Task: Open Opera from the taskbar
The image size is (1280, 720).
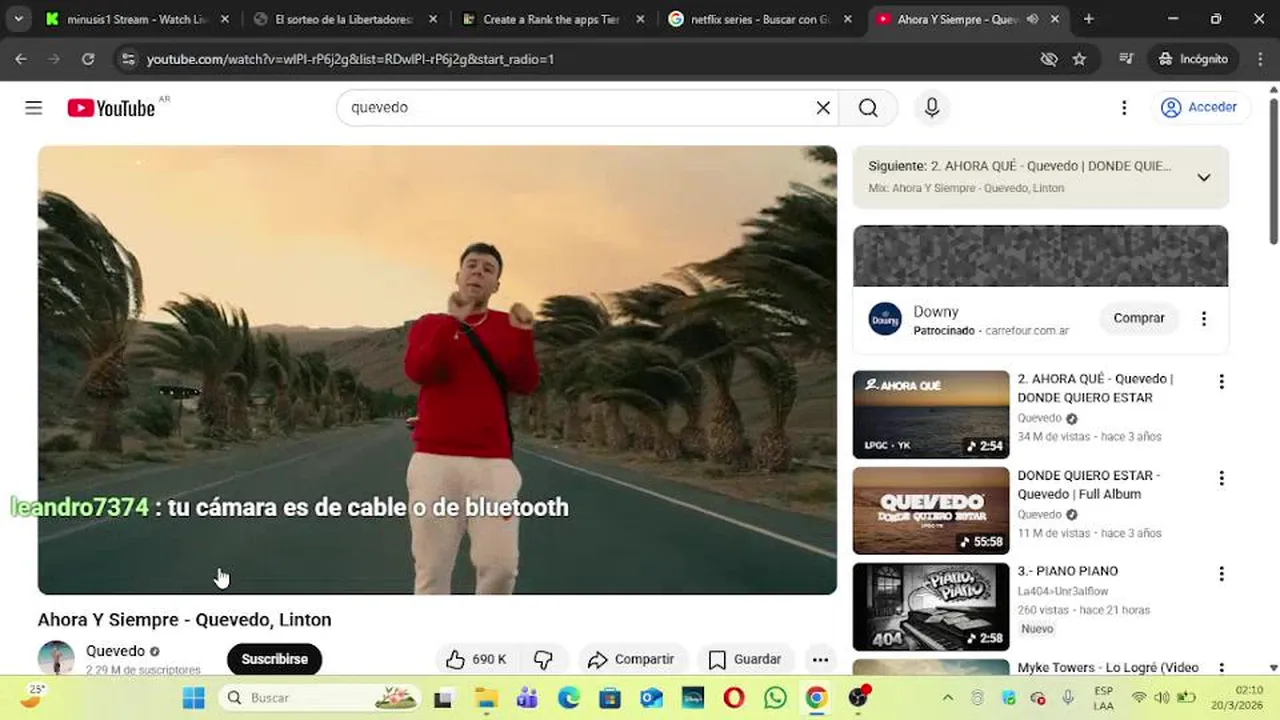Action: coord(734,698)
